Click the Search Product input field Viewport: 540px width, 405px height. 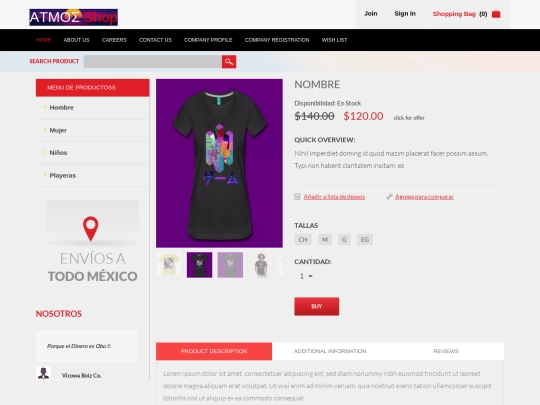coord(153,62)
